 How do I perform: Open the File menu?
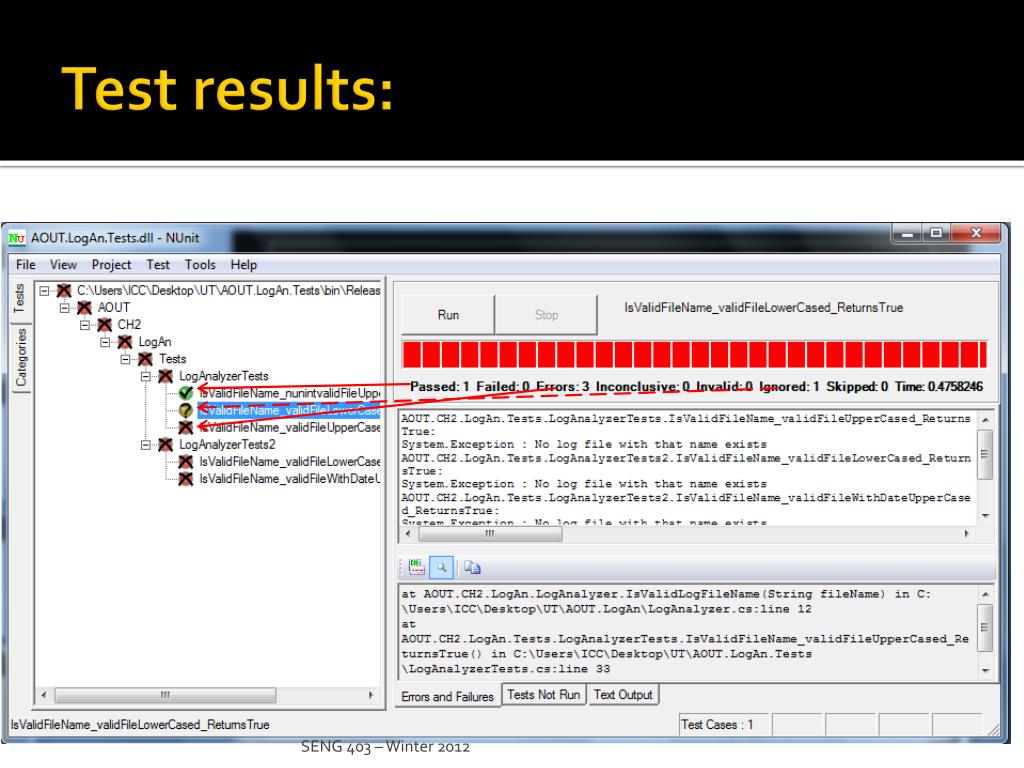(x=25, y=264)
